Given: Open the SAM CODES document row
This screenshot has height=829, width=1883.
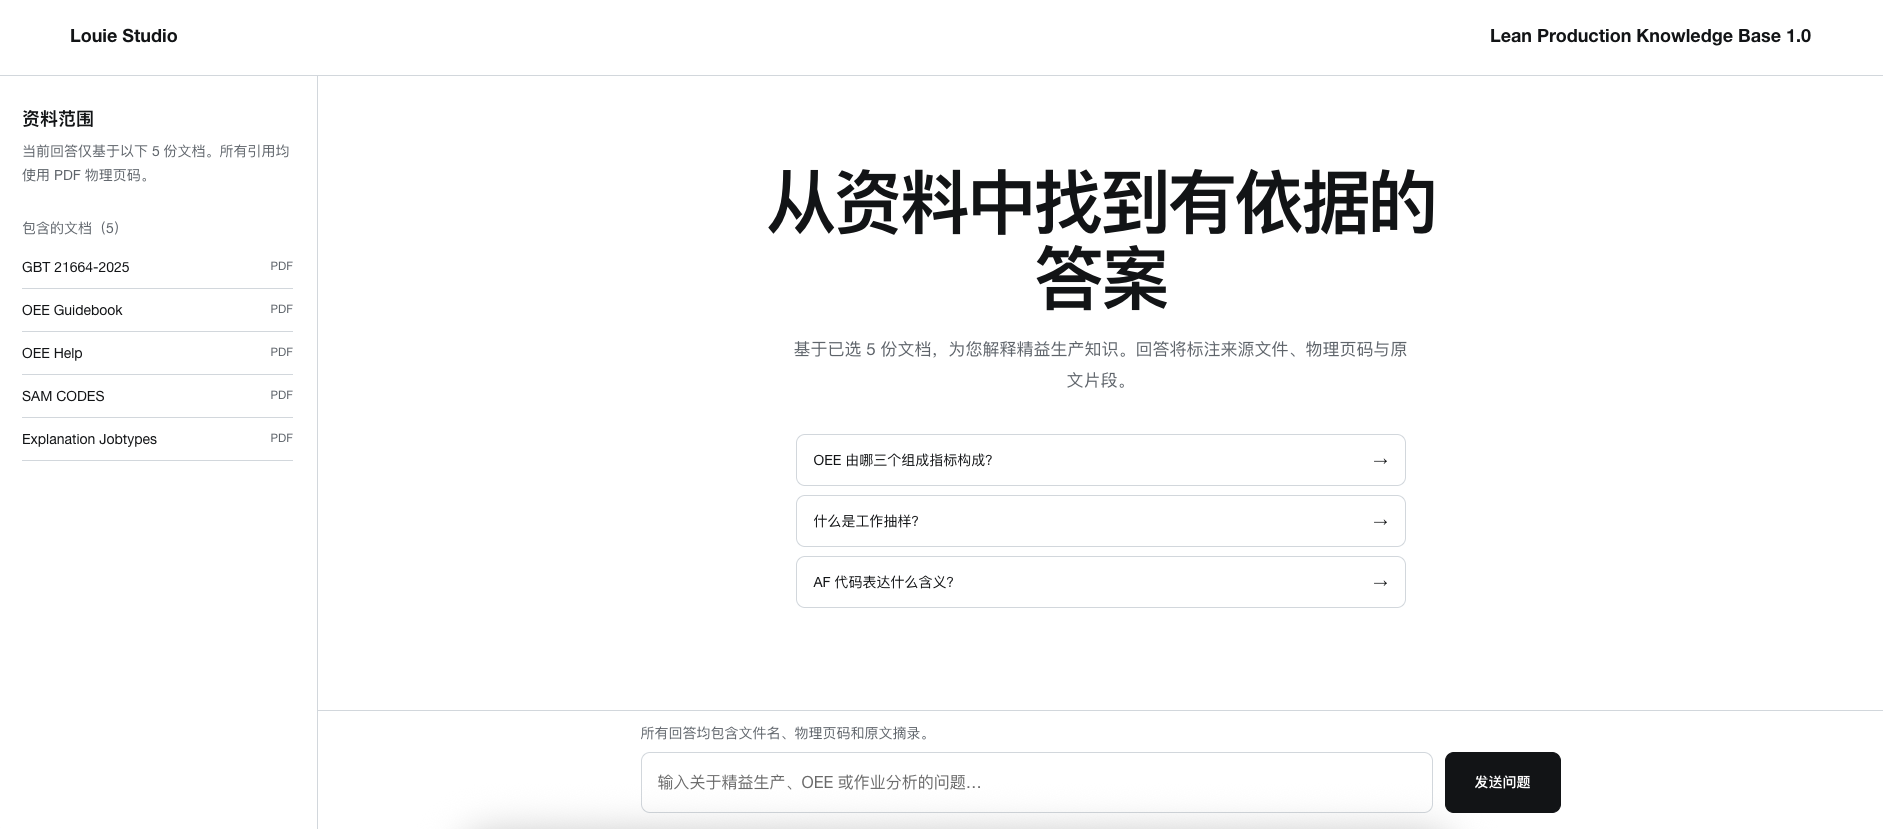Looking at the screenshot, I should [x=157, y=396].
